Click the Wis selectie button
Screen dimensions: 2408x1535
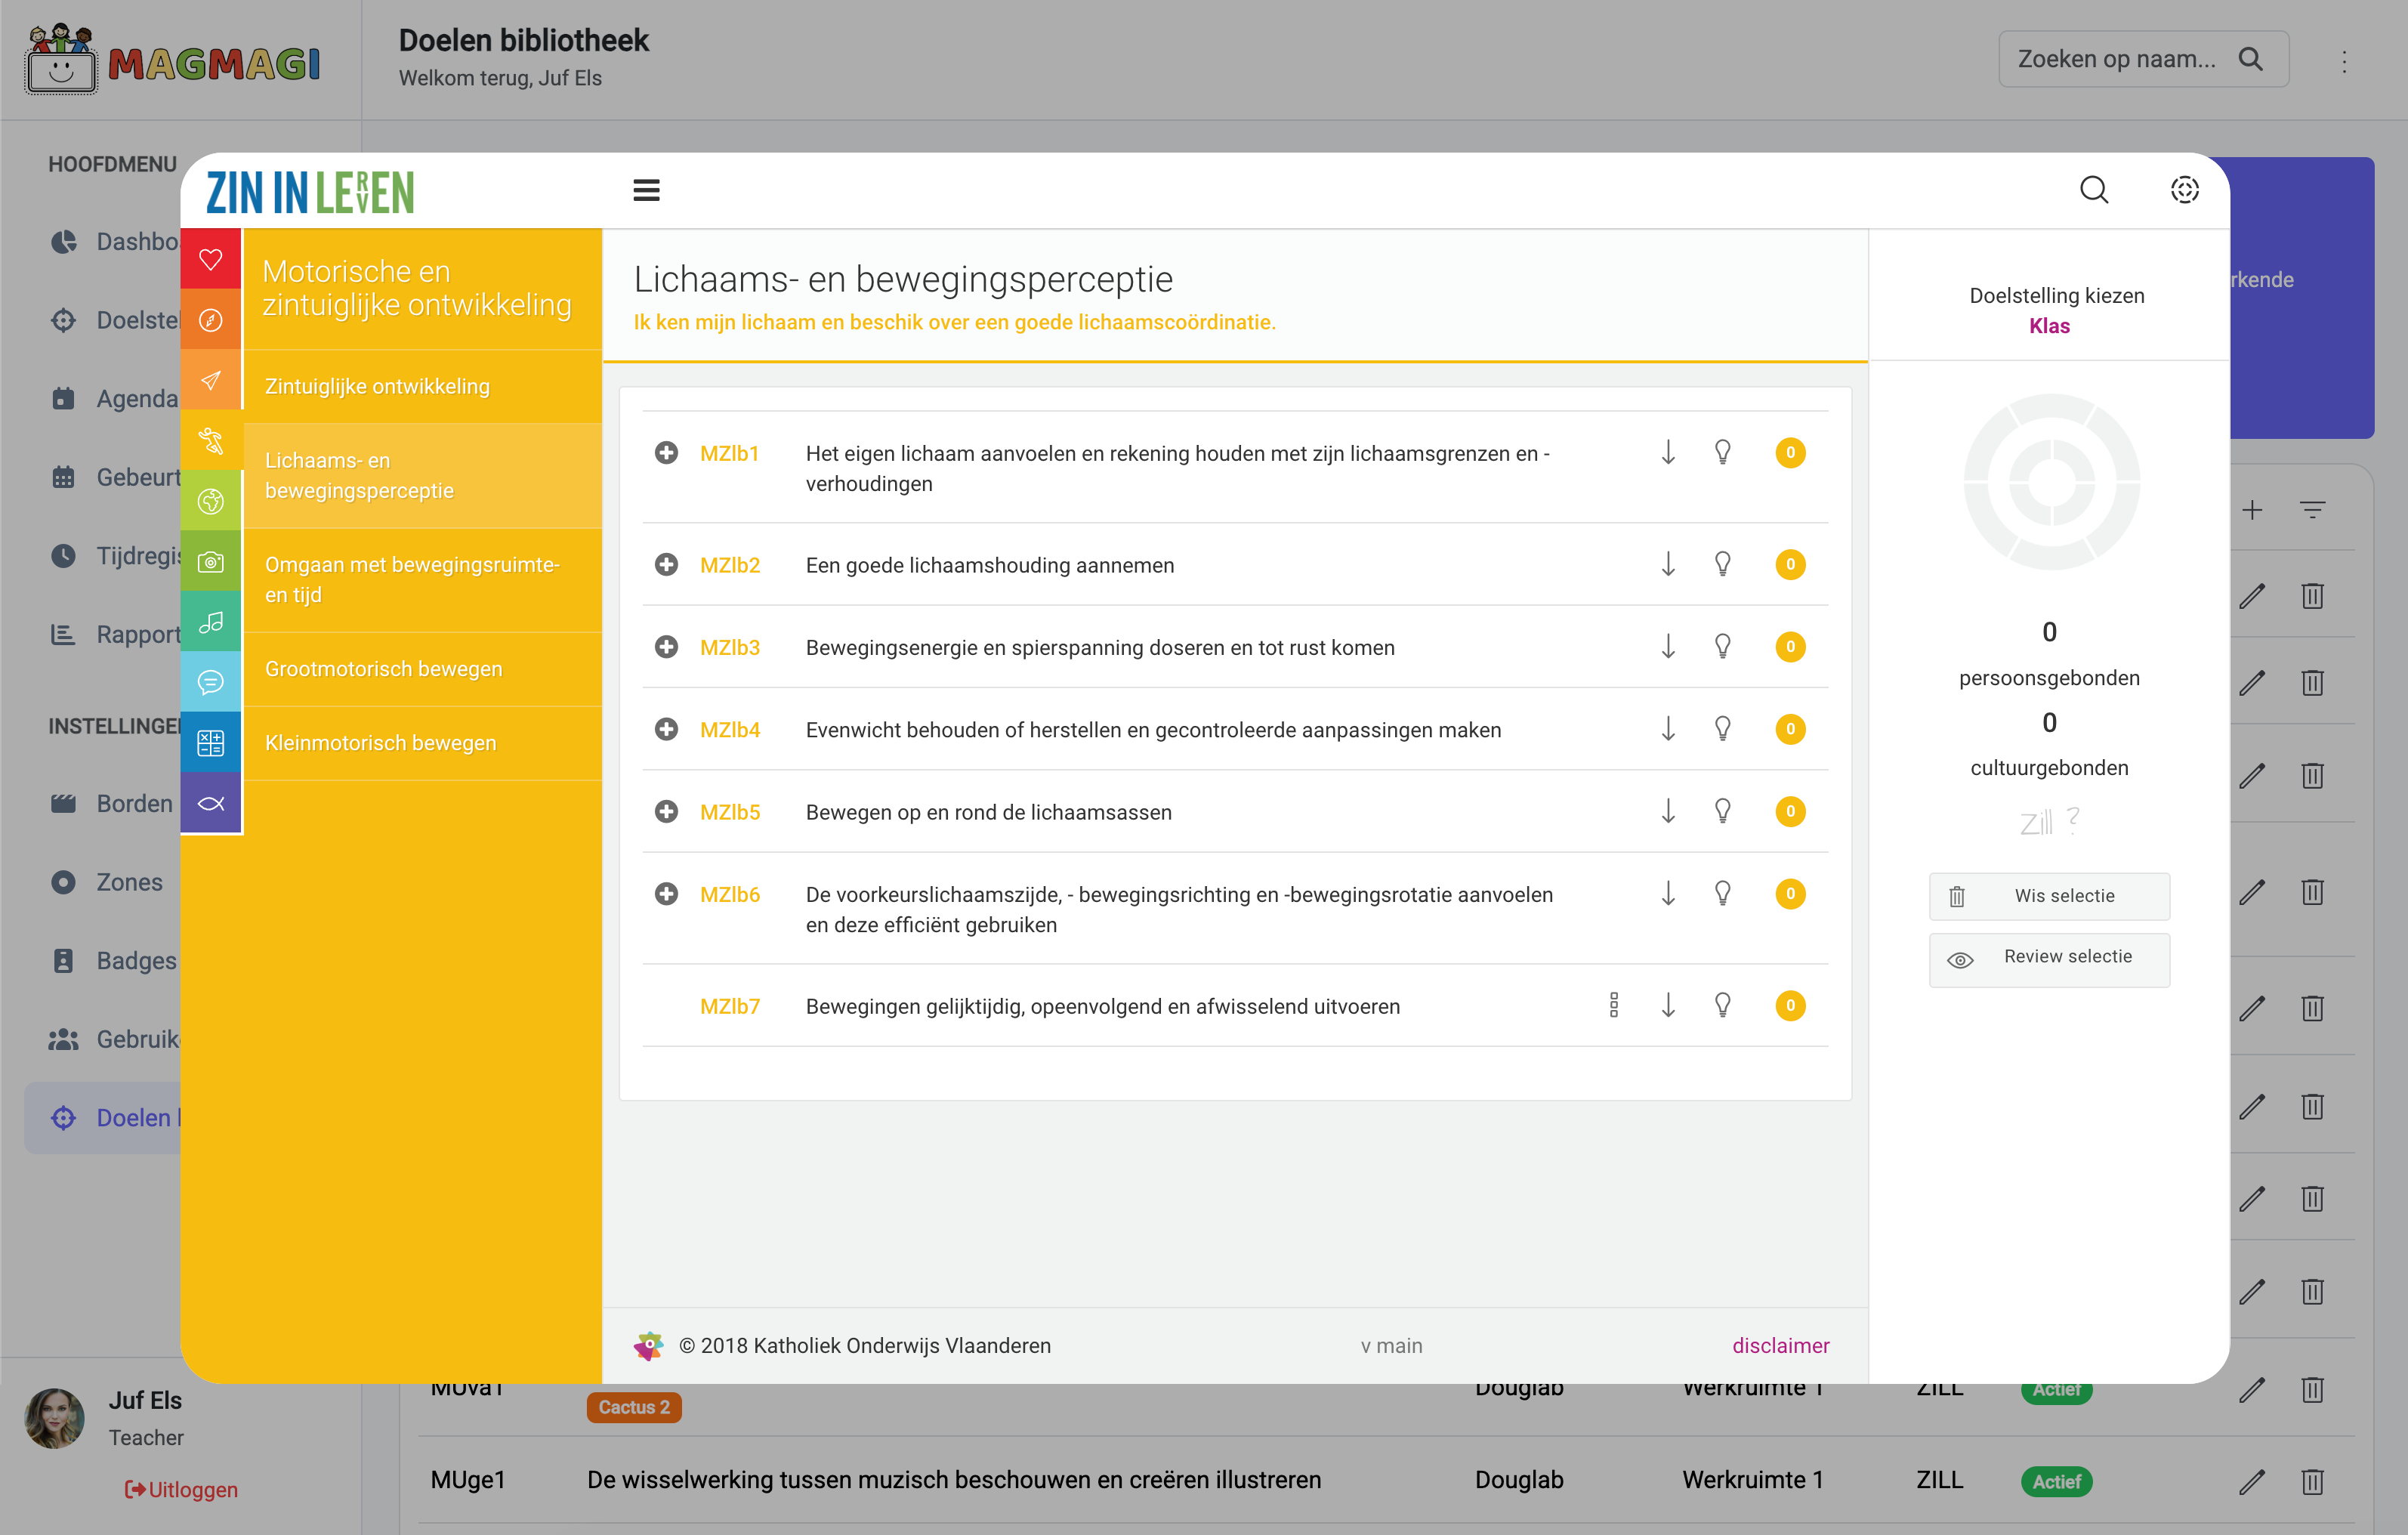coord(2049,896)
